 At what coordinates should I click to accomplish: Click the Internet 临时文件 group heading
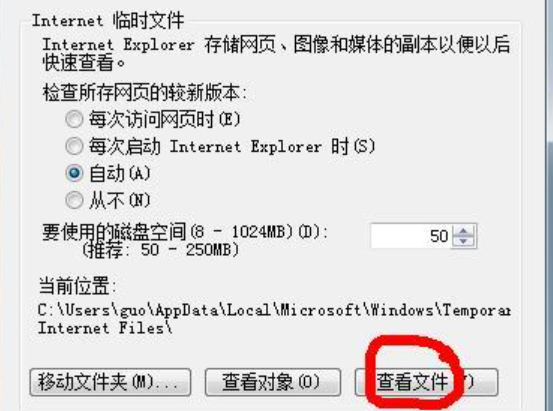[108, 20]
